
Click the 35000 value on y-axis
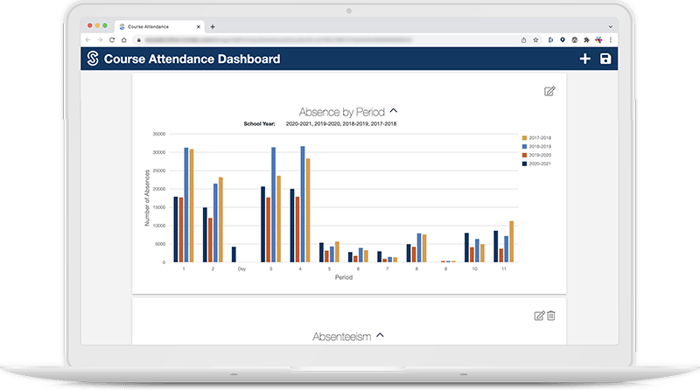click(159, 134)
